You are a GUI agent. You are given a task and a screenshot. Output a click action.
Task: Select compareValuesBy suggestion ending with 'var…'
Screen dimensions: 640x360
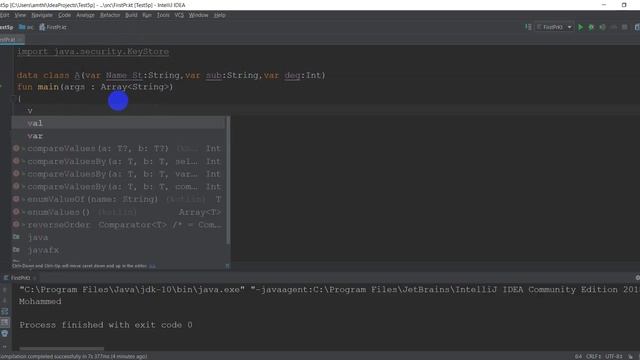point(118,174)
